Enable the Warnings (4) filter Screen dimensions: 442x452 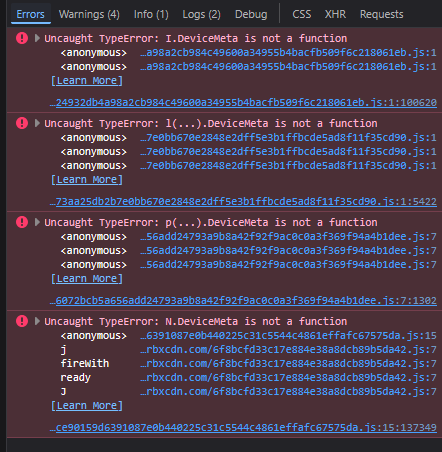point(89,14)
